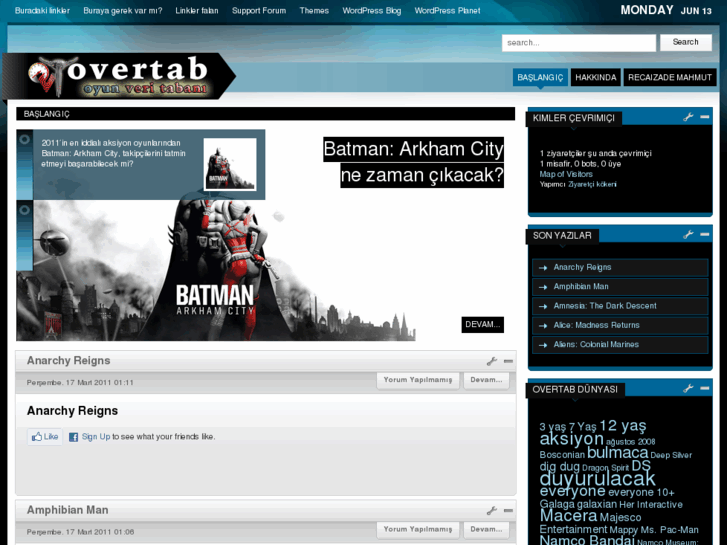Click wrench icon in Kimler Çevrimiçi widget
The image size is (727, 545).
(x=688, y=117)
